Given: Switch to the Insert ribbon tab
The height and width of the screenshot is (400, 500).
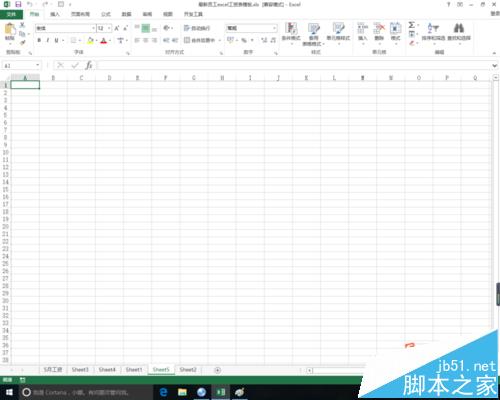Looking at the screenshot, I should click(55, 14).
